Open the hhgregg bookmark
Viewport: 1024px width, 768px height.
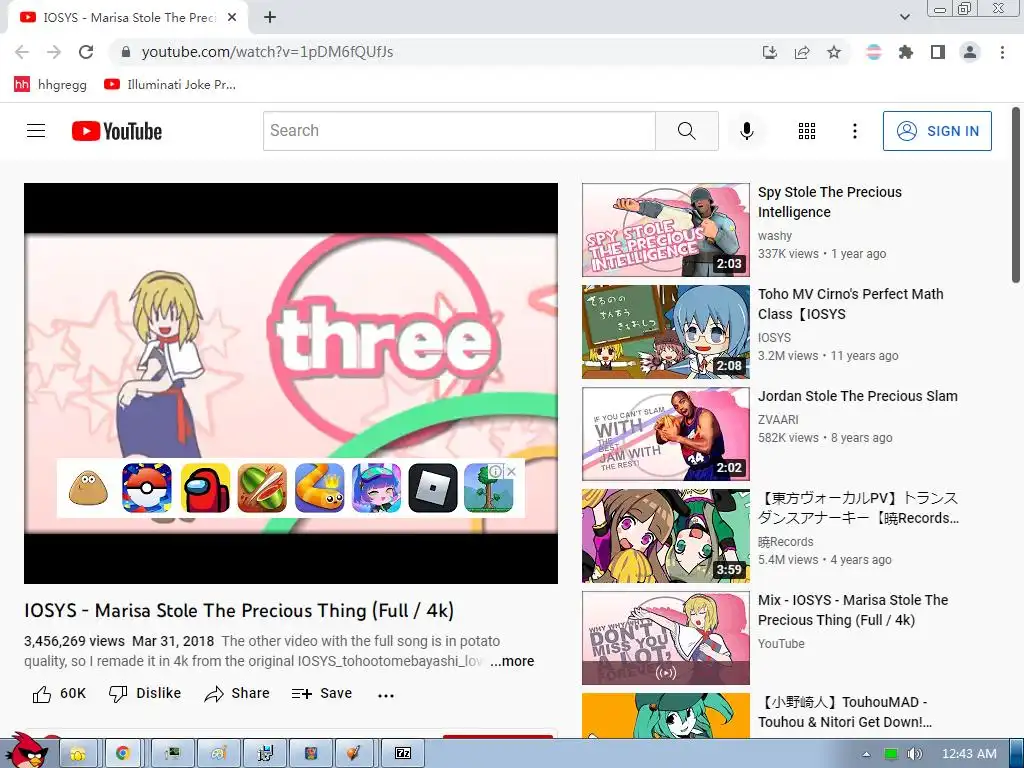[x=50, y=84]
